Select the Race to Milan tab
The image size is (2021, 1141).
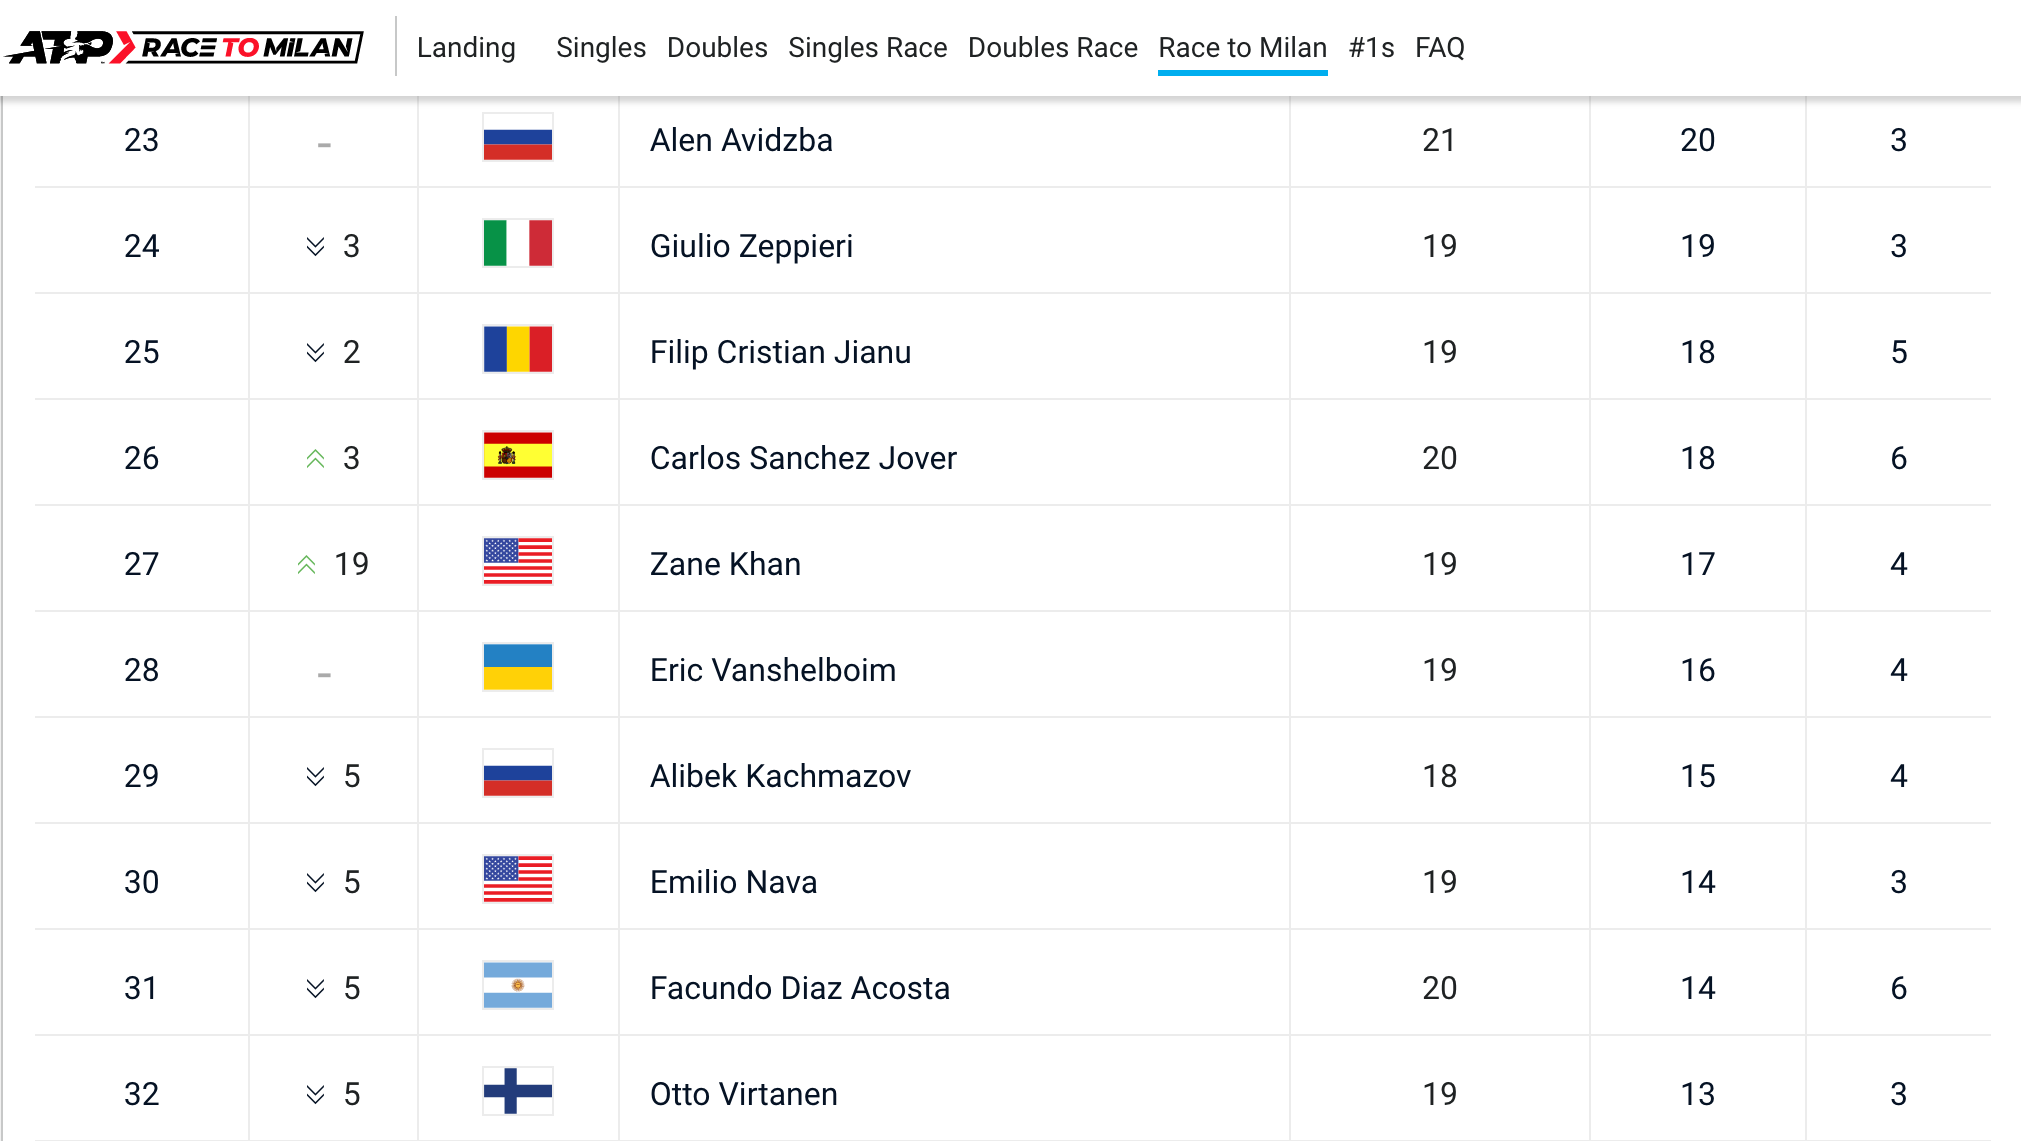click(1242, 47)
